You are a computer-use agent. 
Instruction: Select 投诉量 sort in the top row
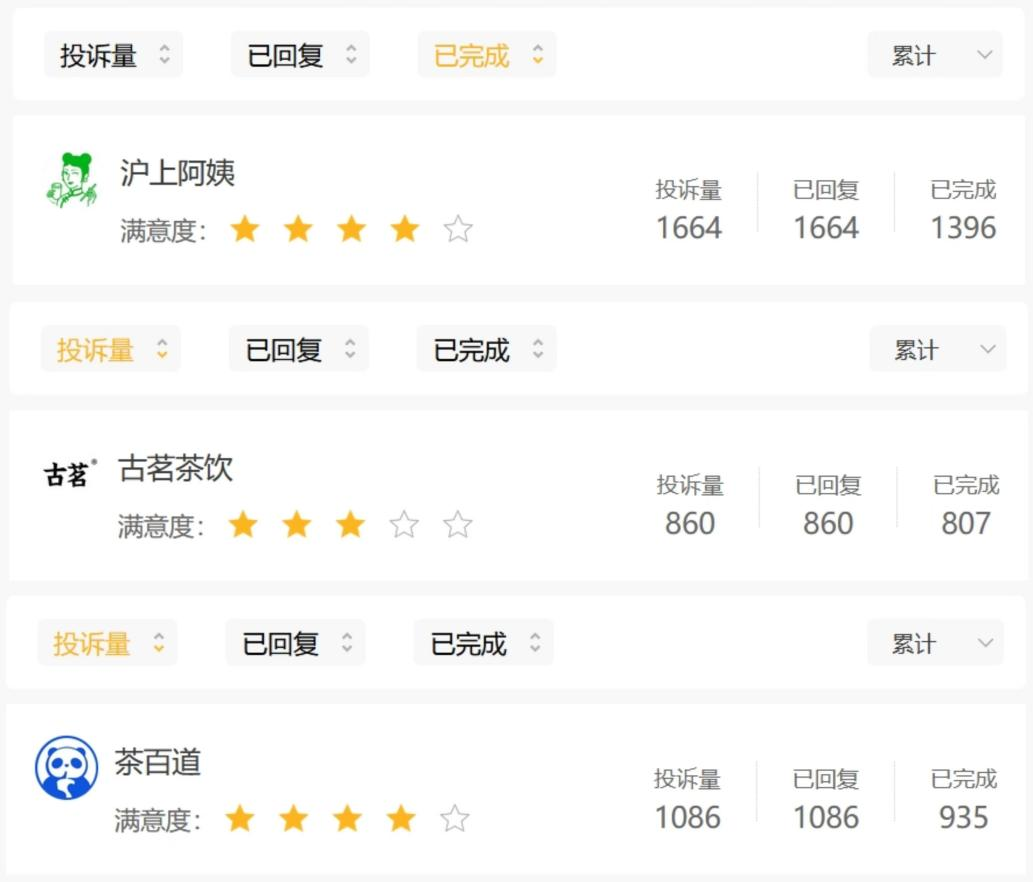click(x=113, y=55)
